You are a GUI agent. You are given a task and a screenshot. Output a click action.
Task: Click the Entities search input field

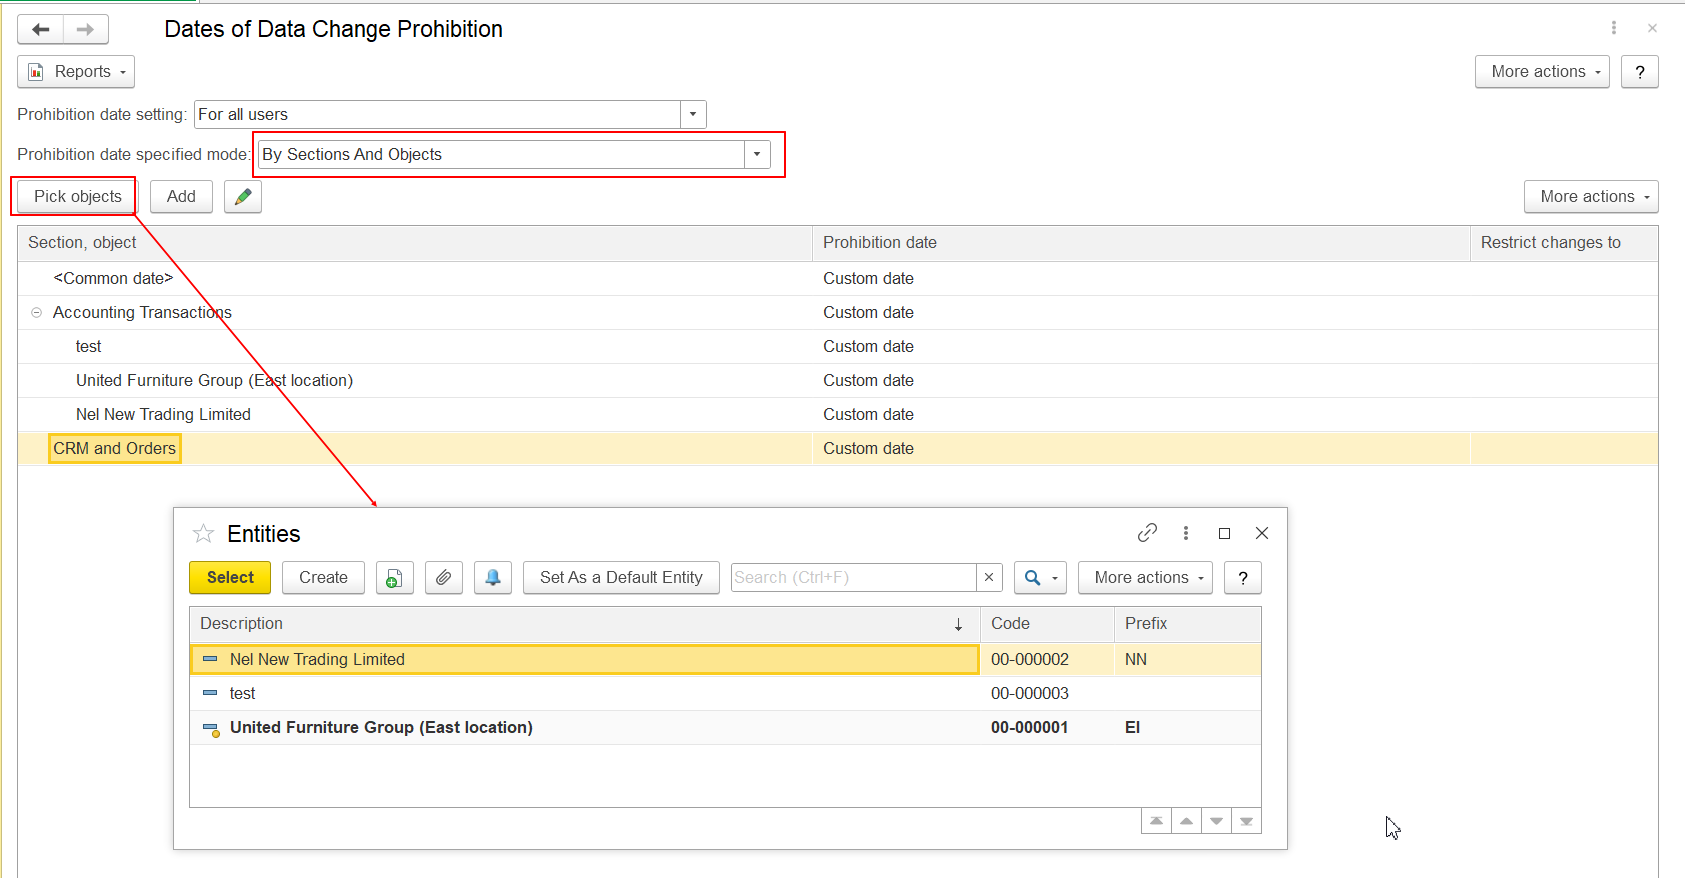click(854, 577)
